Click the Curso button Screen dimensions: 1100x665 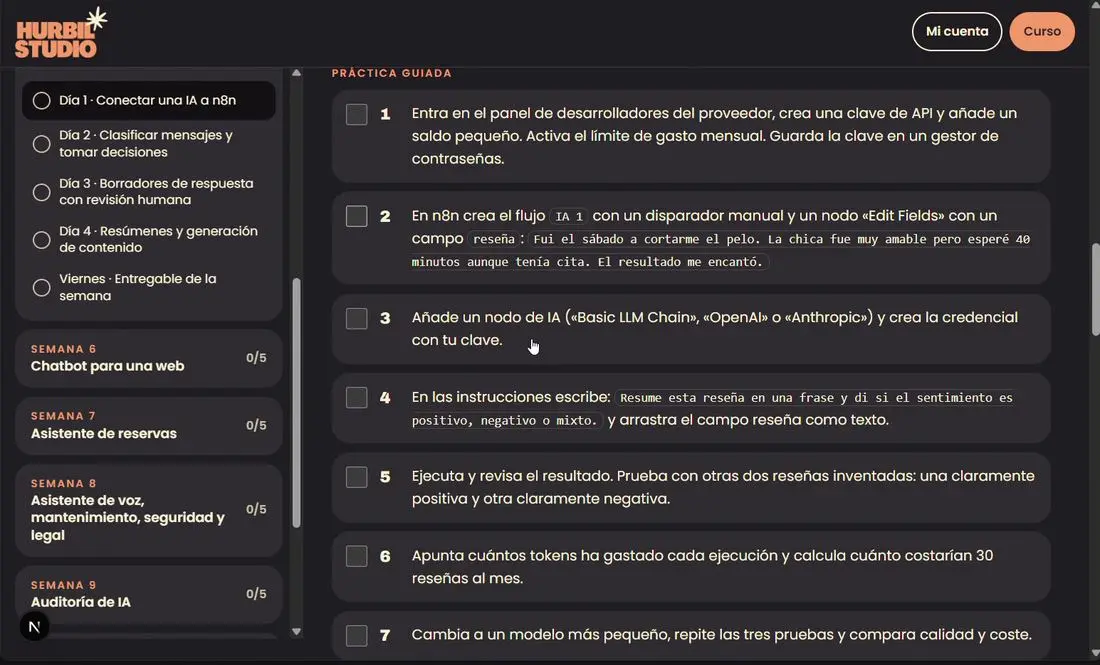(x=1042, y=32)
